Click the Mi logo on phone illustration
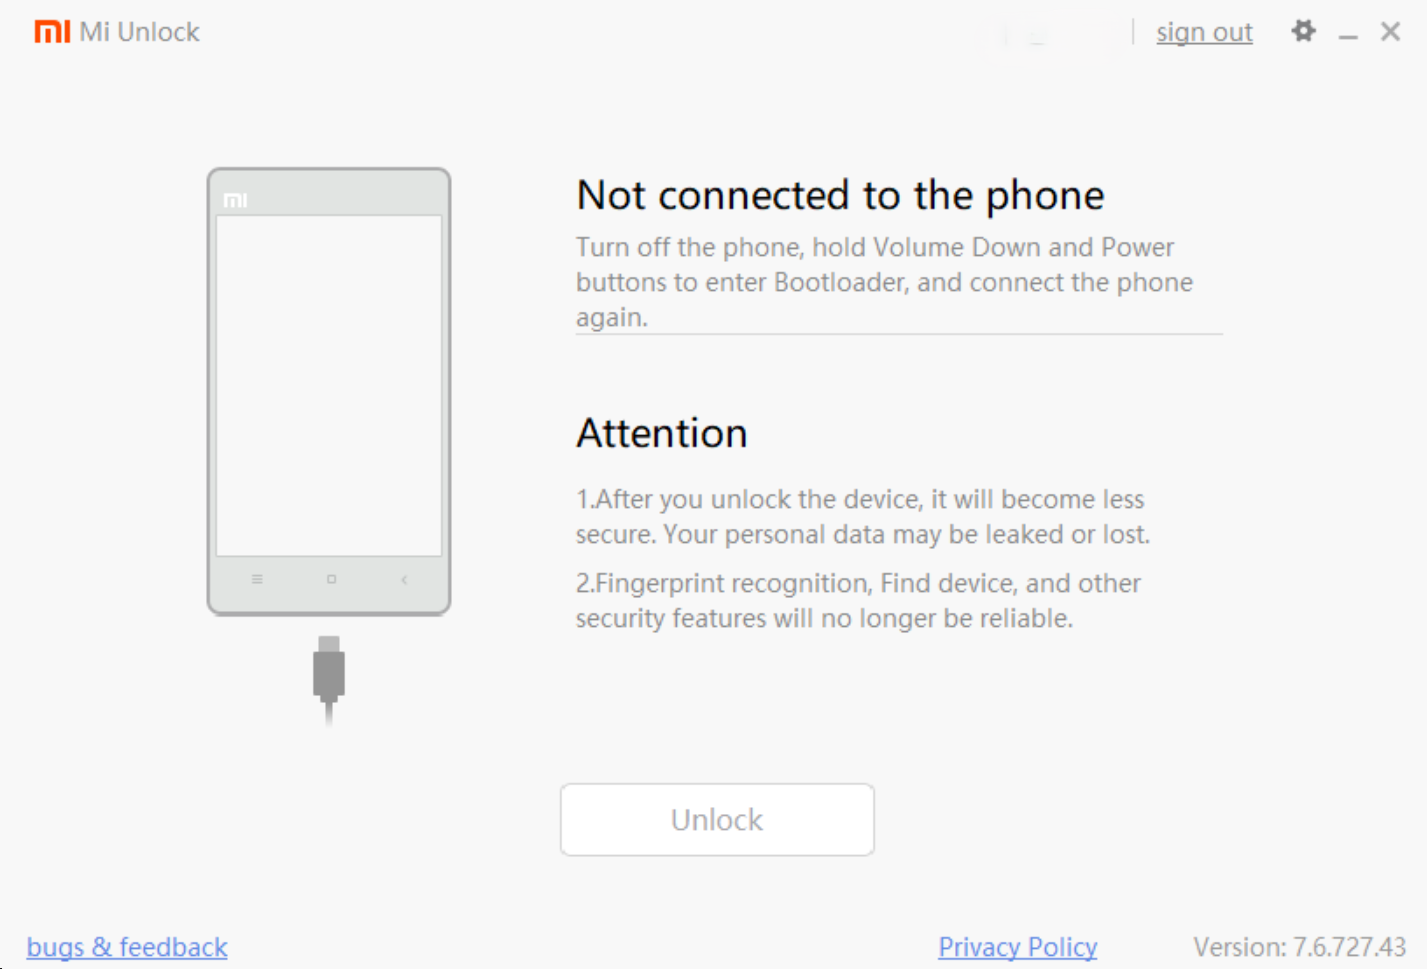1427x969 pixels. point(236,200)
